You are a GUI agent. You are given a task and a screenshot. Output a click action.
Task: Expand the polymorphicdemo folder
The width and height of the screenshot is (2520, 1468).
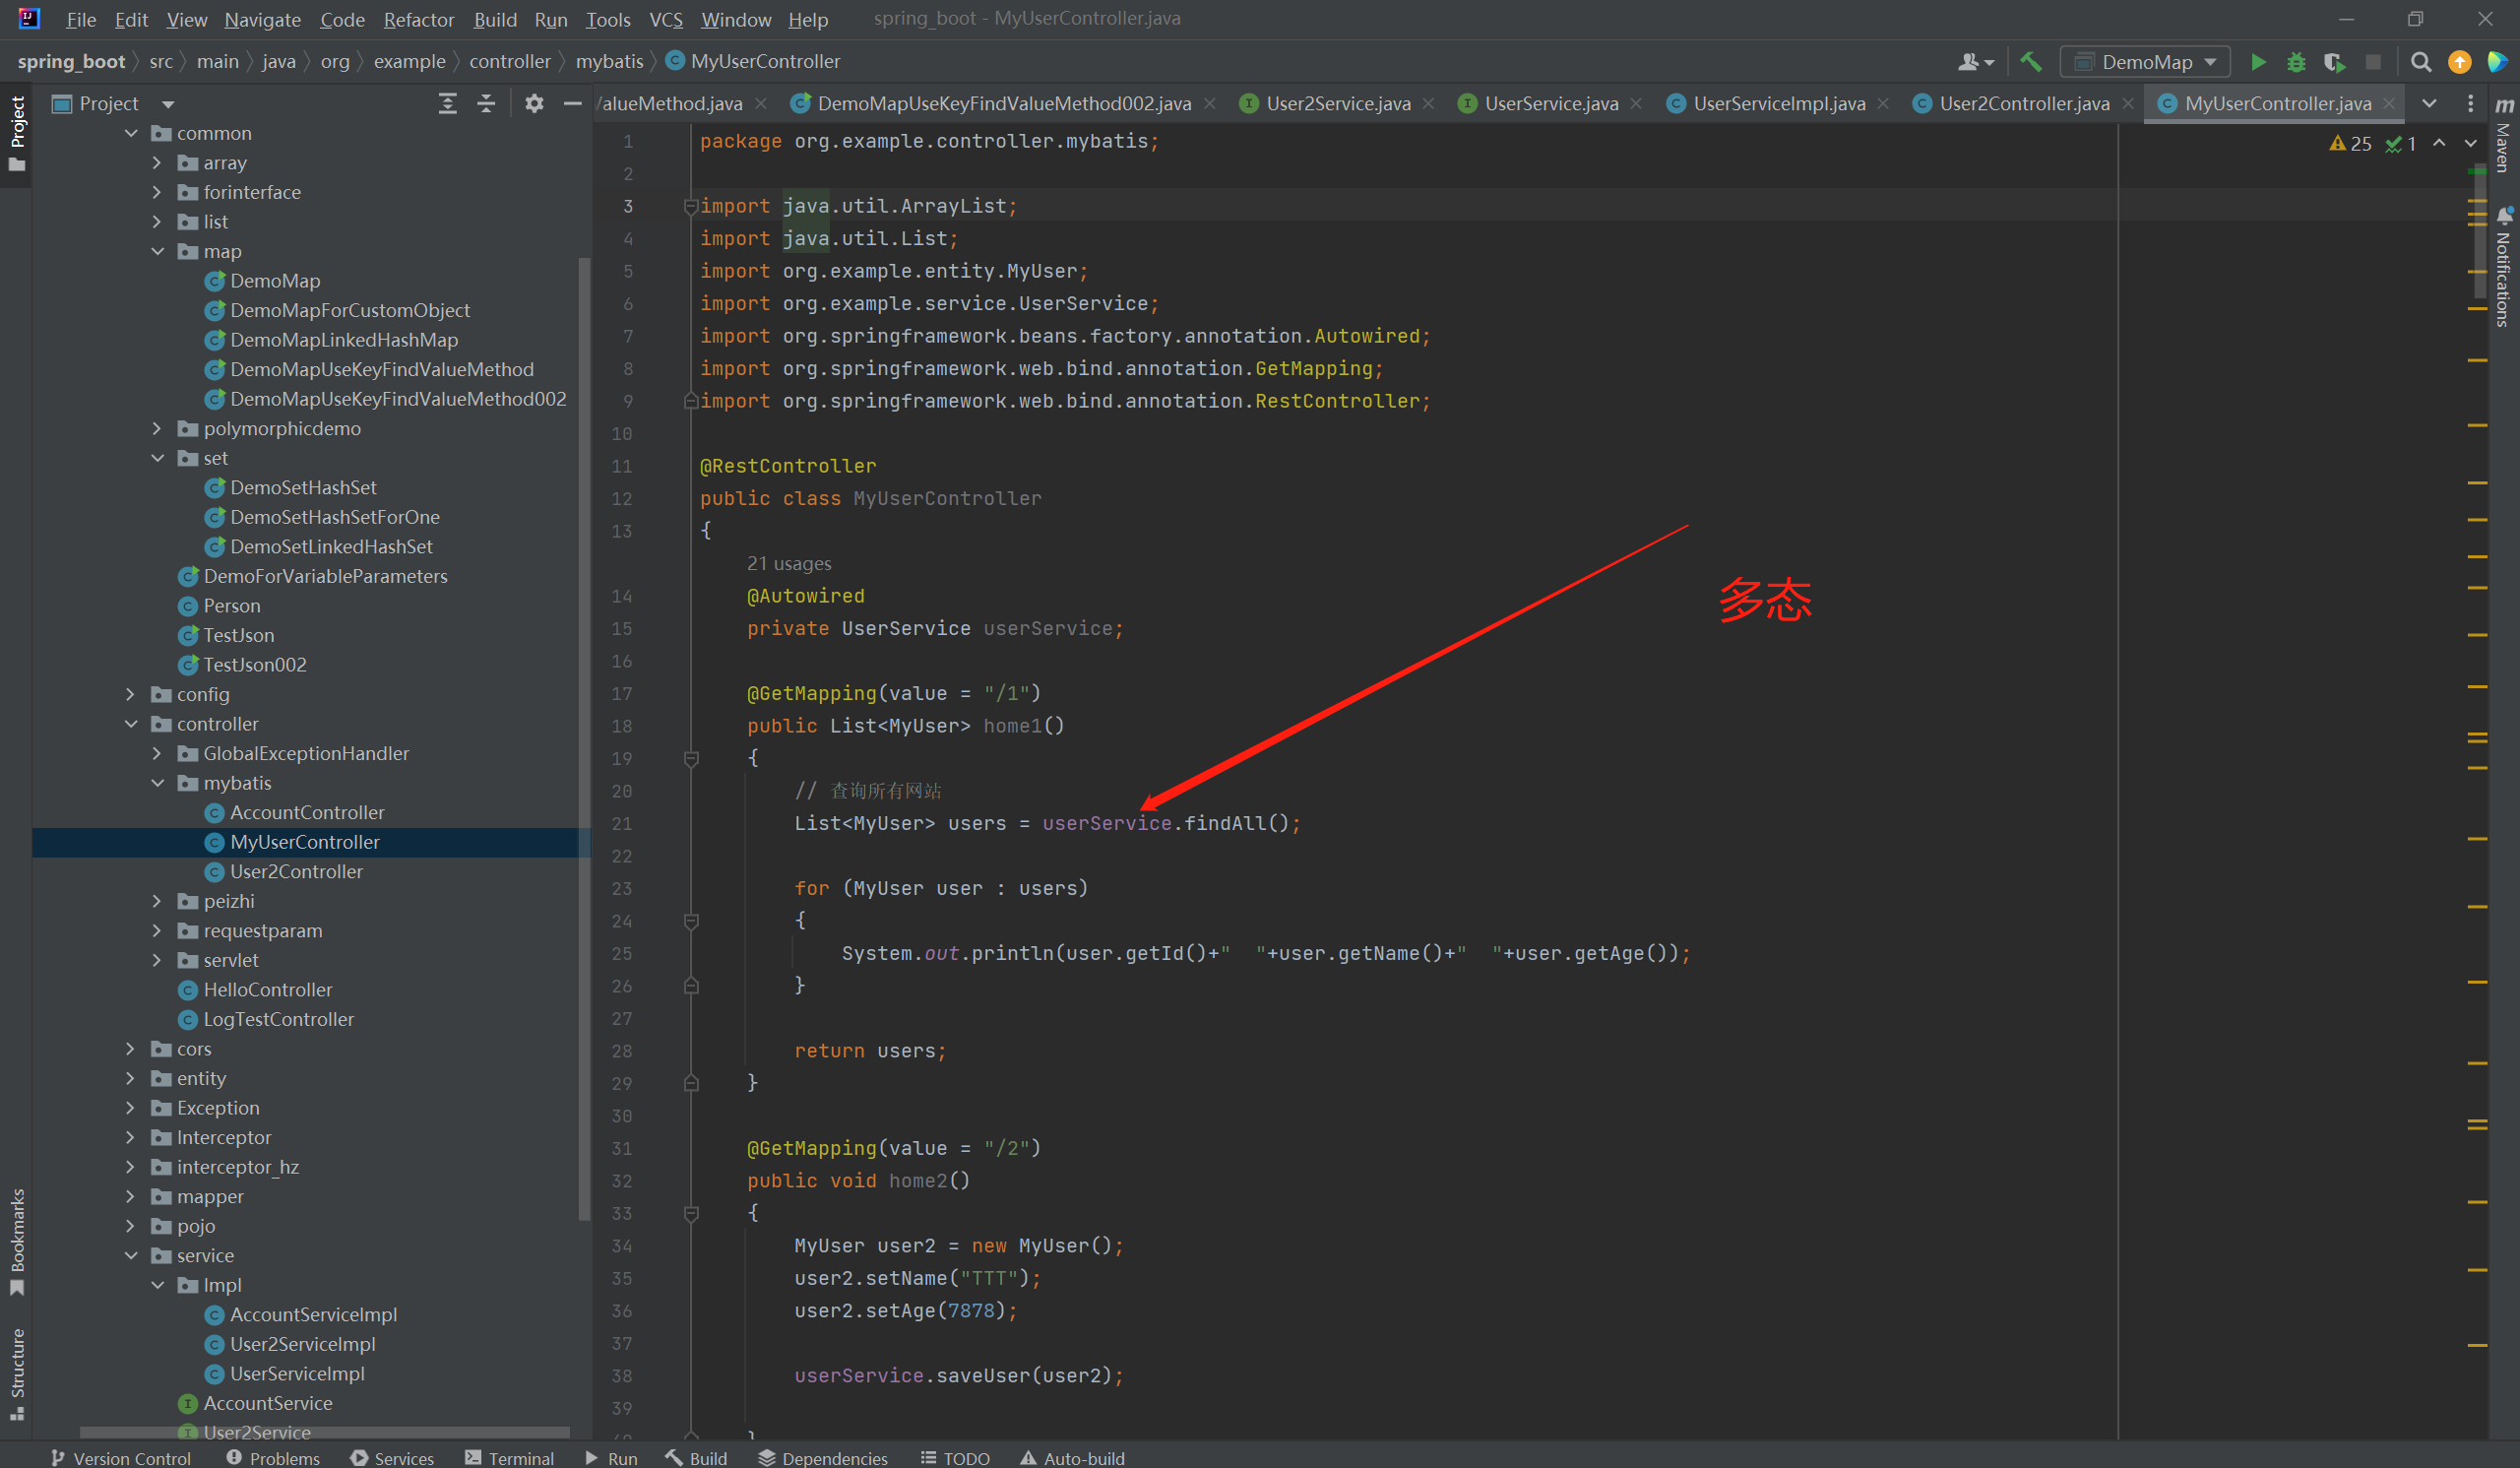(157, 428)
